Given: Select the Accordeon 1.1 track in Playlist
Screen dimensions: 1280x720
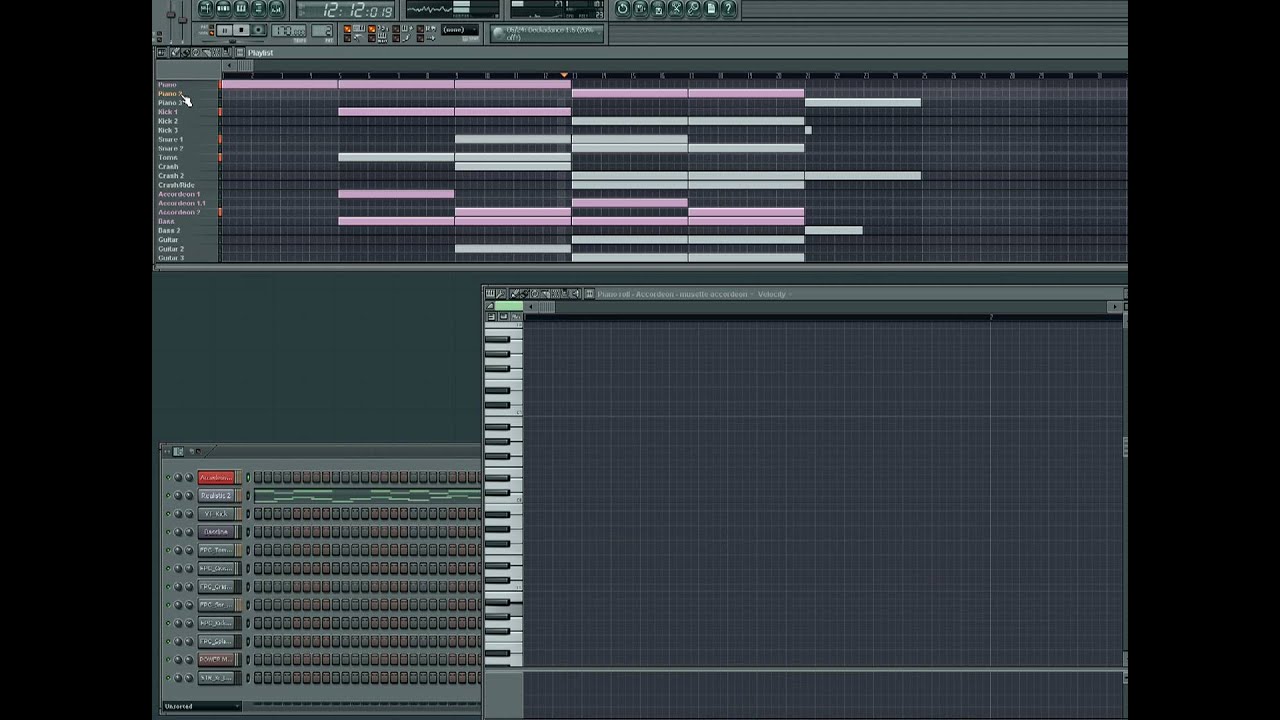Looking at the screenshot, I should click(x=182, y=203).
